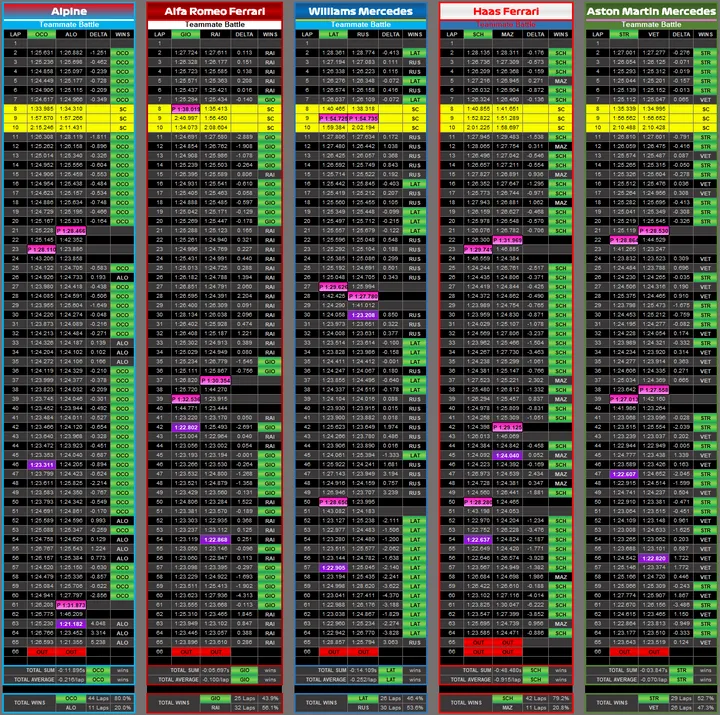This screenshot has height=715, width=720.
Task: Click the LAP header in the Haas table
Action: [452, 34]
